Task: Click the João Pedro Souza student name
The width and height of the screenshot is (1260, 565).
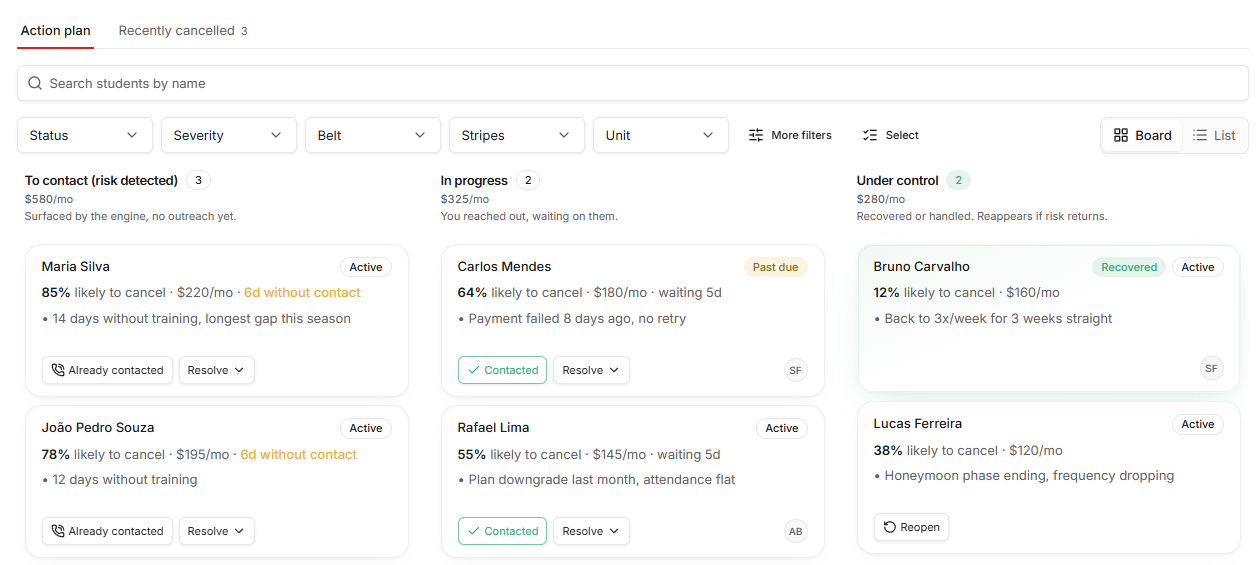Action: [x=98, y=428]
